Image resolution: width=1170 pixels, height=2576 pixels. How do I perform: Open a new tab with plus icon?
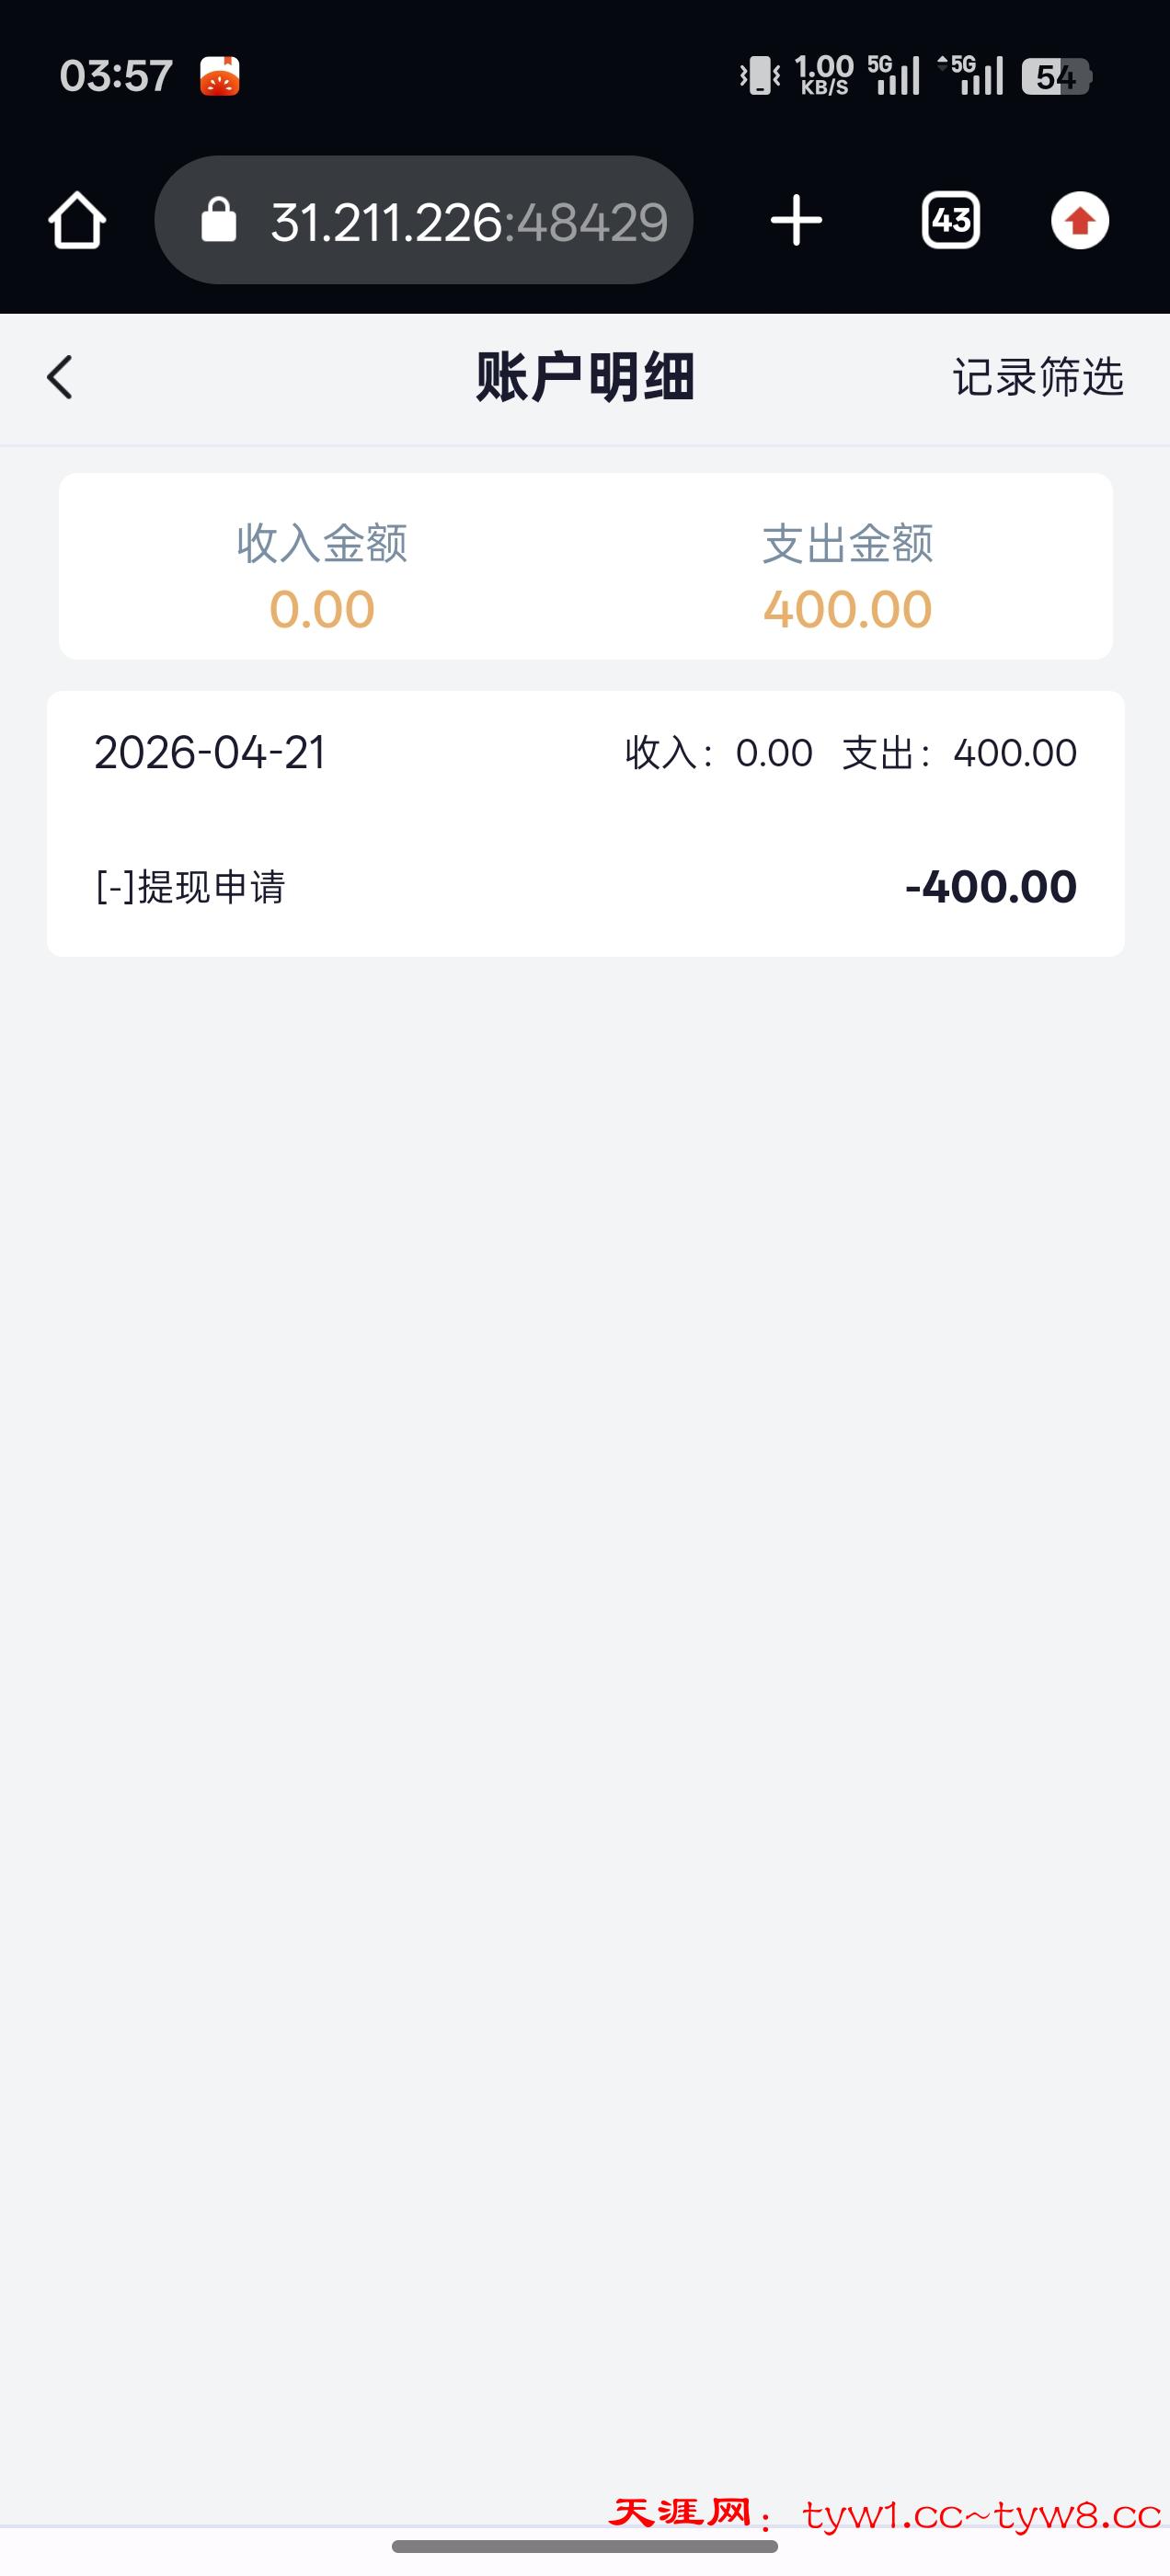pyautogui.click(x=796, y=220)
